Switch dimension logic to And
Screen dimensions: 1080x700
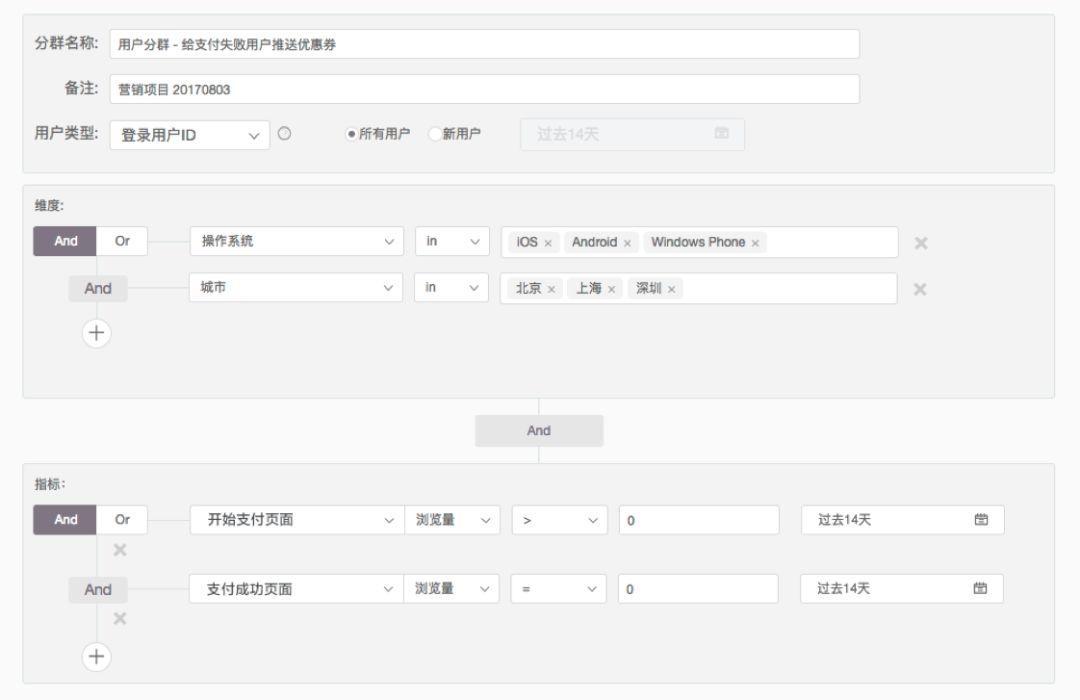65,241
